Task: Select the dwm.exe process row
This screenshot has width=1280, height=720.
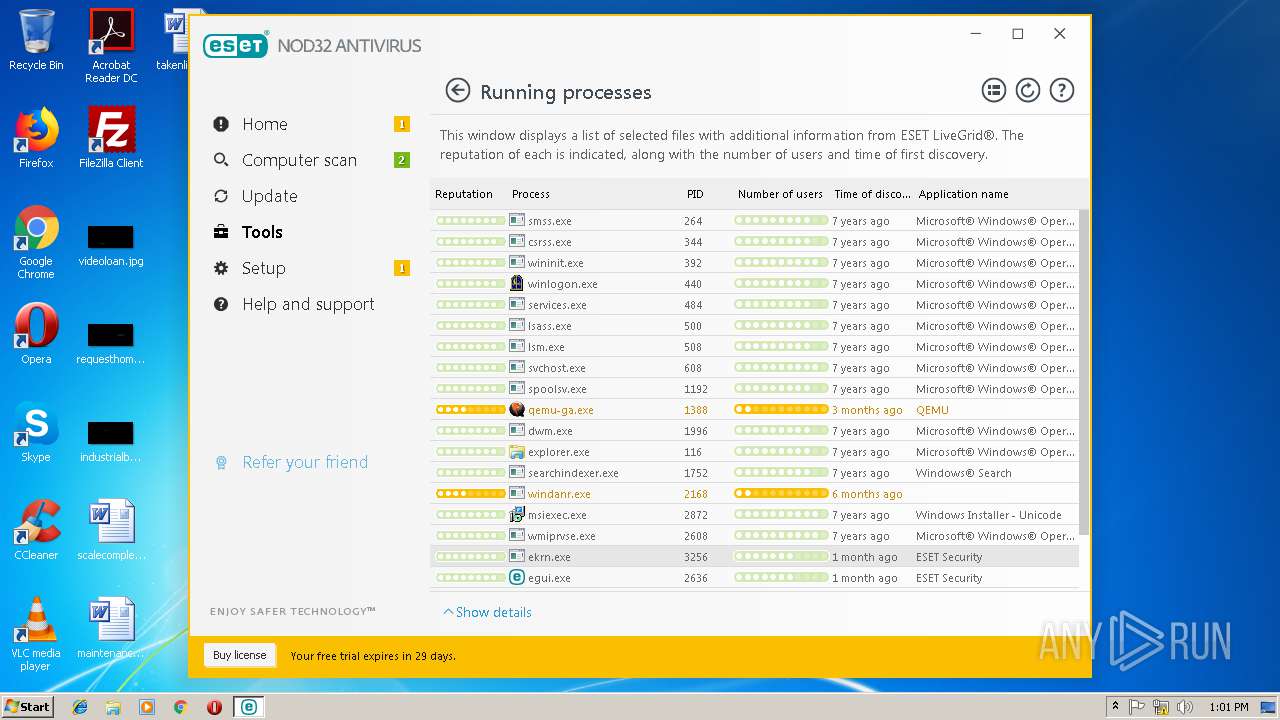Action: tap(755, 431)
